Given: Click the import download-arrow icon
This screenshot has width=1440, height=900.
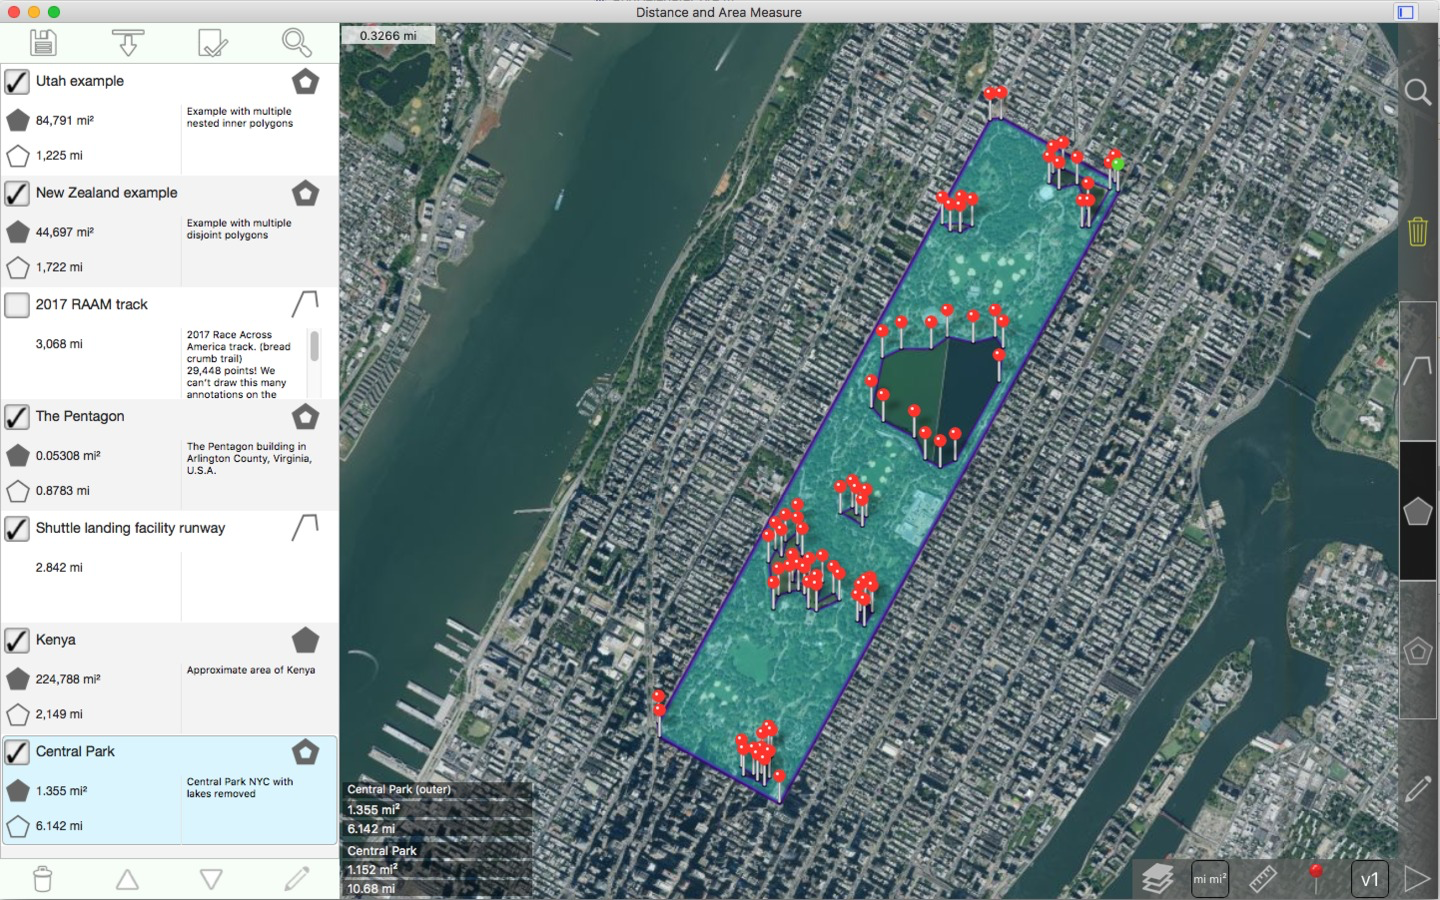Looking at the screenshot, I should tap(128, 42).
